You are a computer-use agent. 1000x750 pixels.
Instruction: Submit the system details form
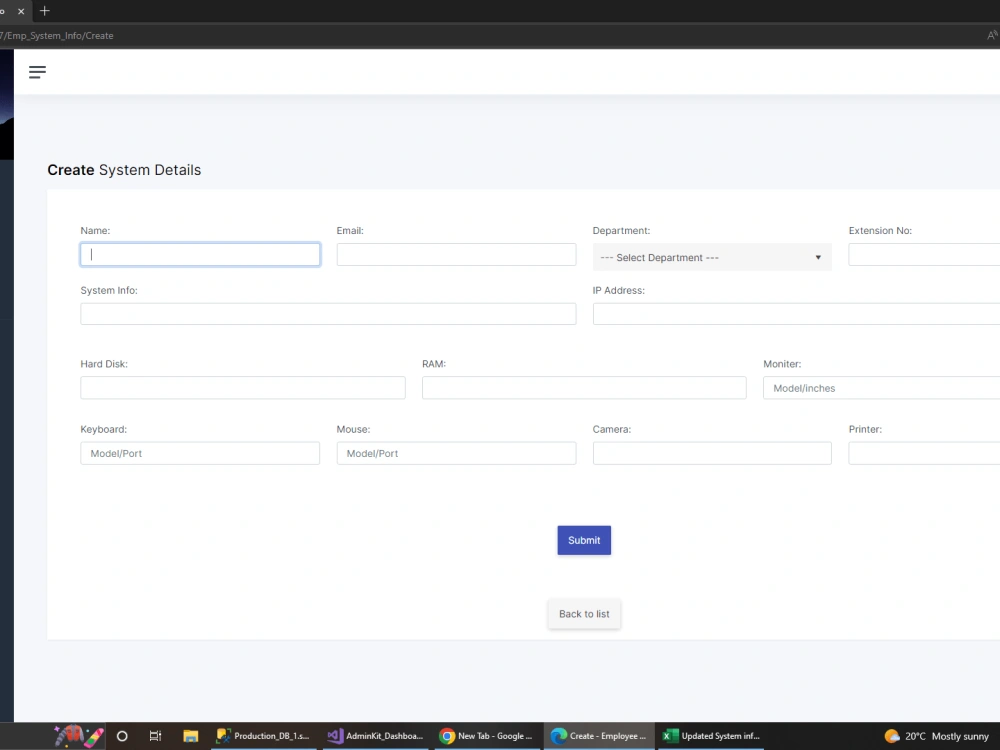[x=584, y=540]
